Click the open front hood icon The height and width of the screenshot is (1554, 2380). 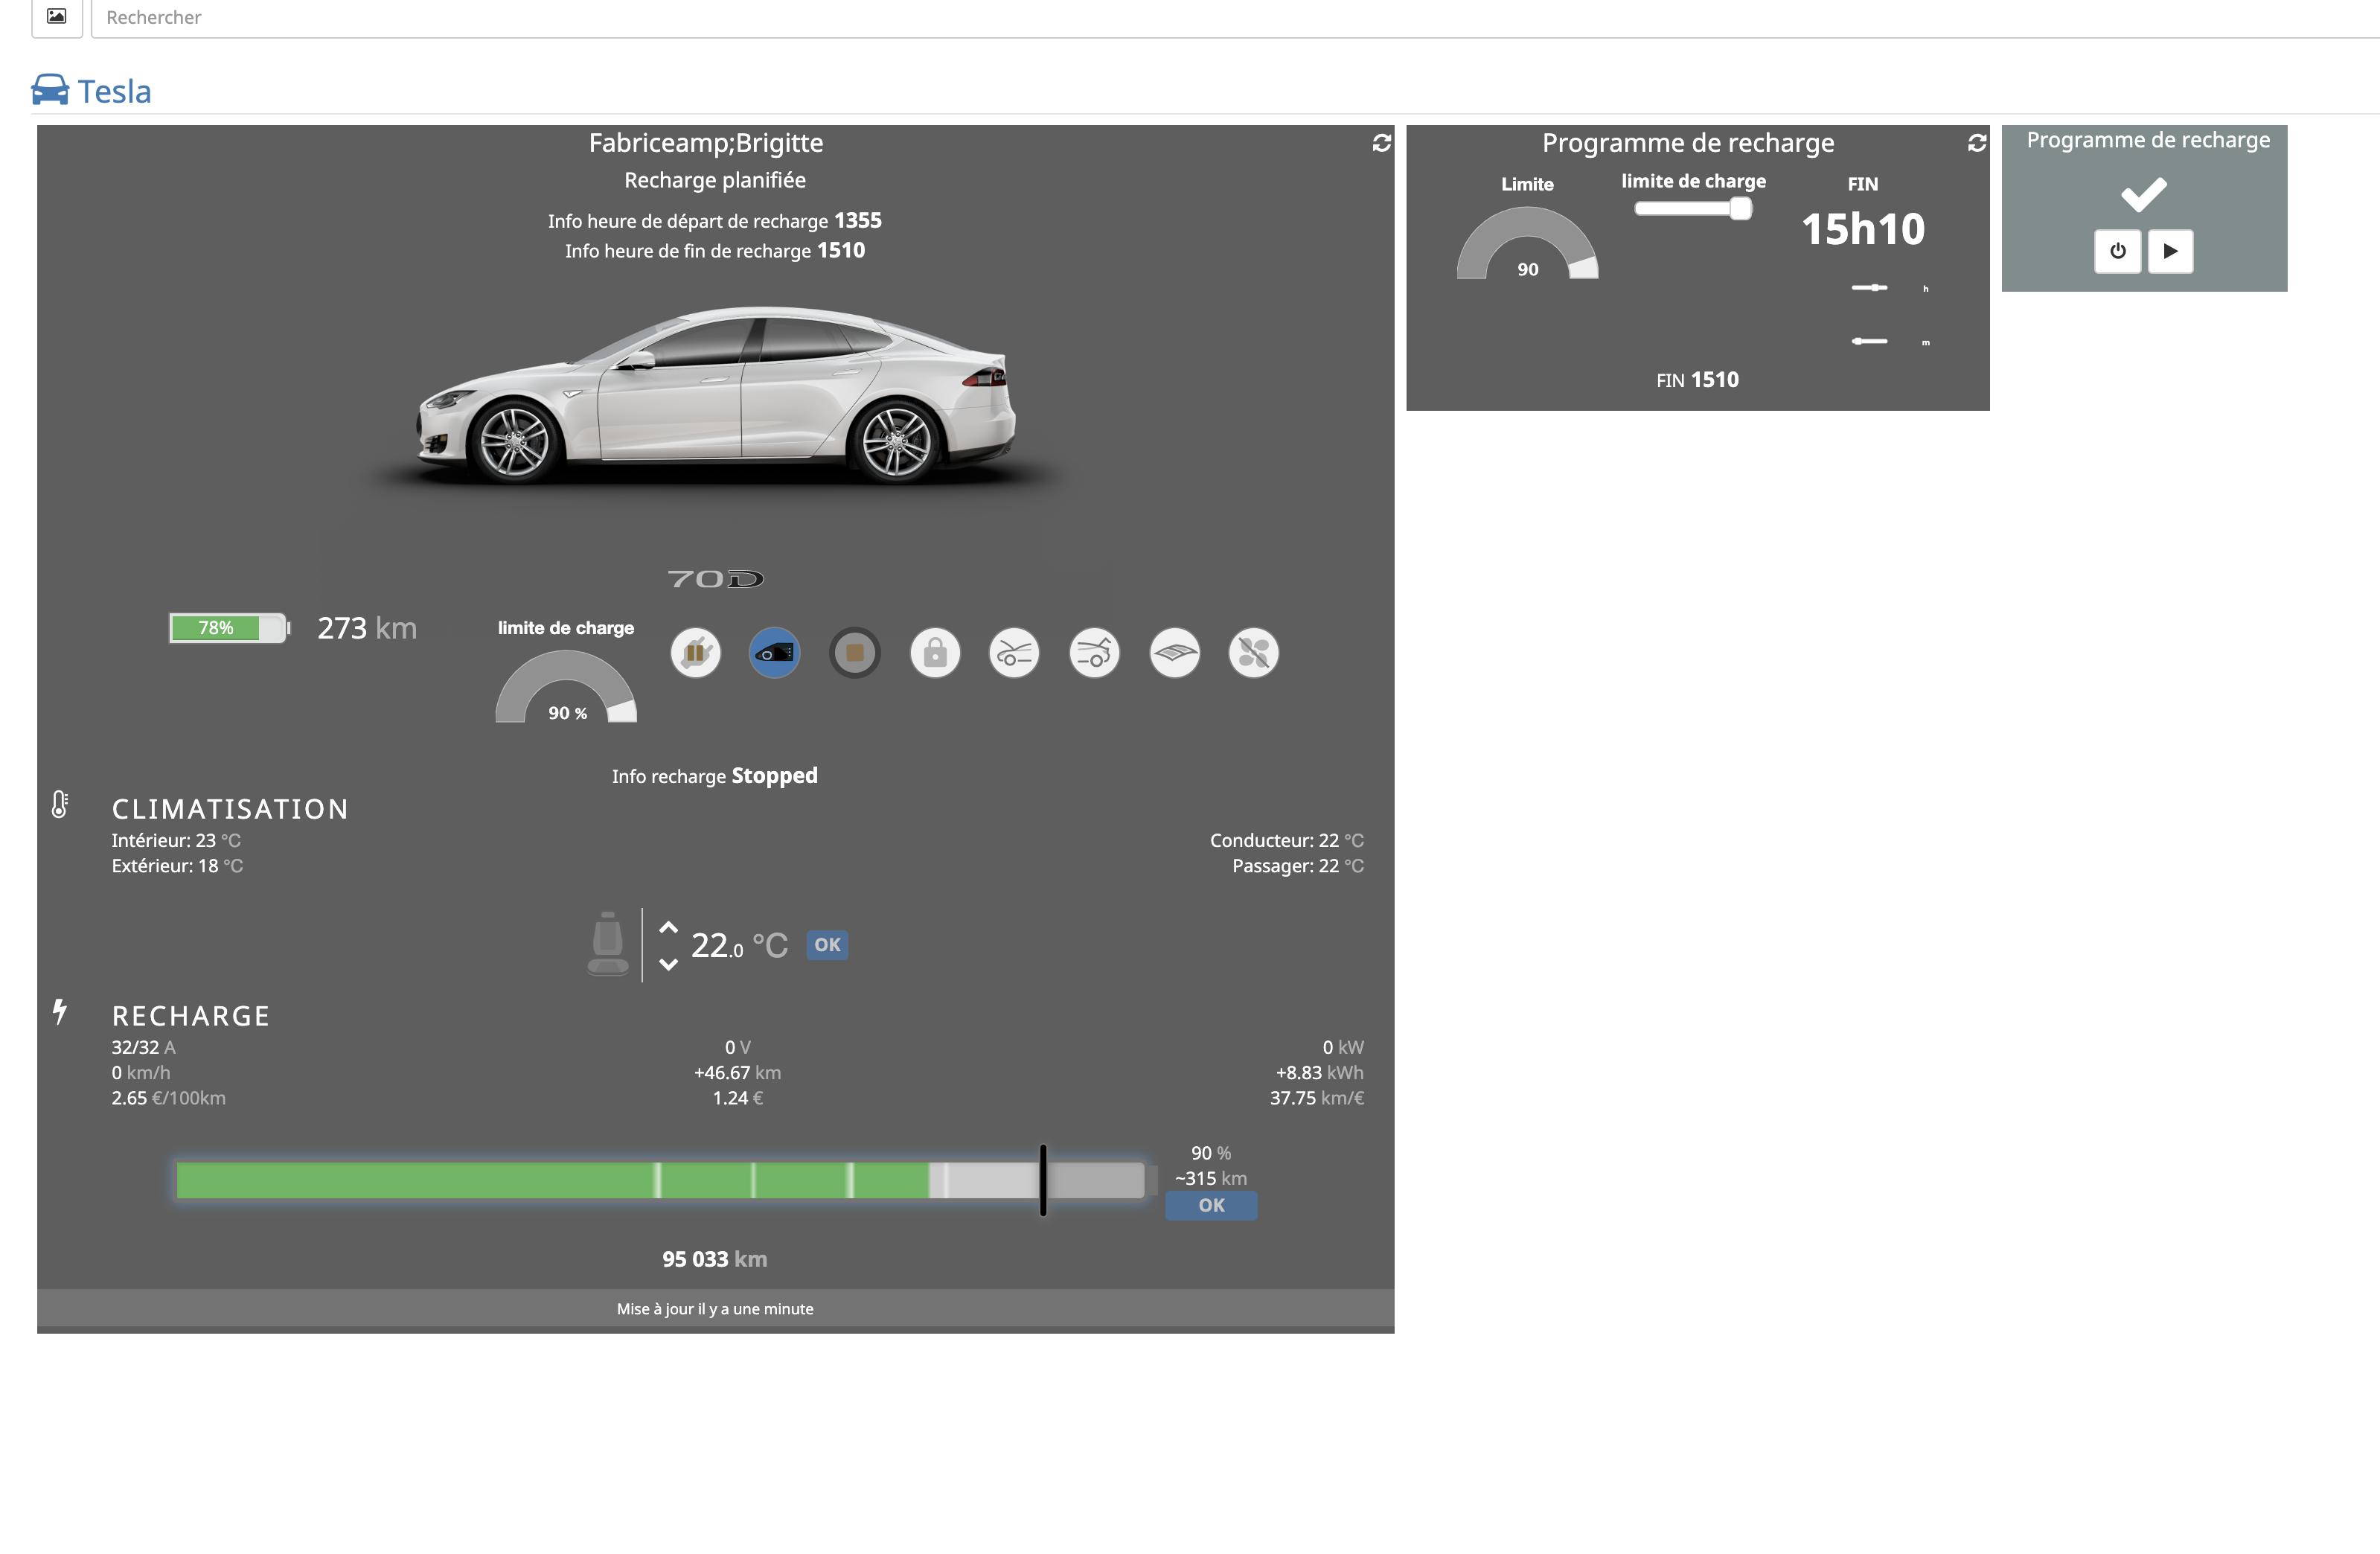[1014, 653]
